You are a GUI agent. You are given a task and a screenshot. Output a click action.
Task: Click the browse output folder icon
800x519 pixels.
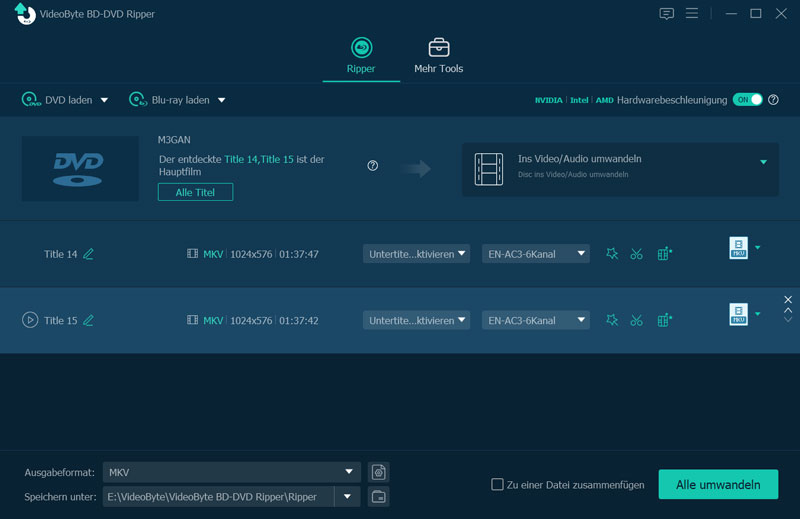click(378, 497)
